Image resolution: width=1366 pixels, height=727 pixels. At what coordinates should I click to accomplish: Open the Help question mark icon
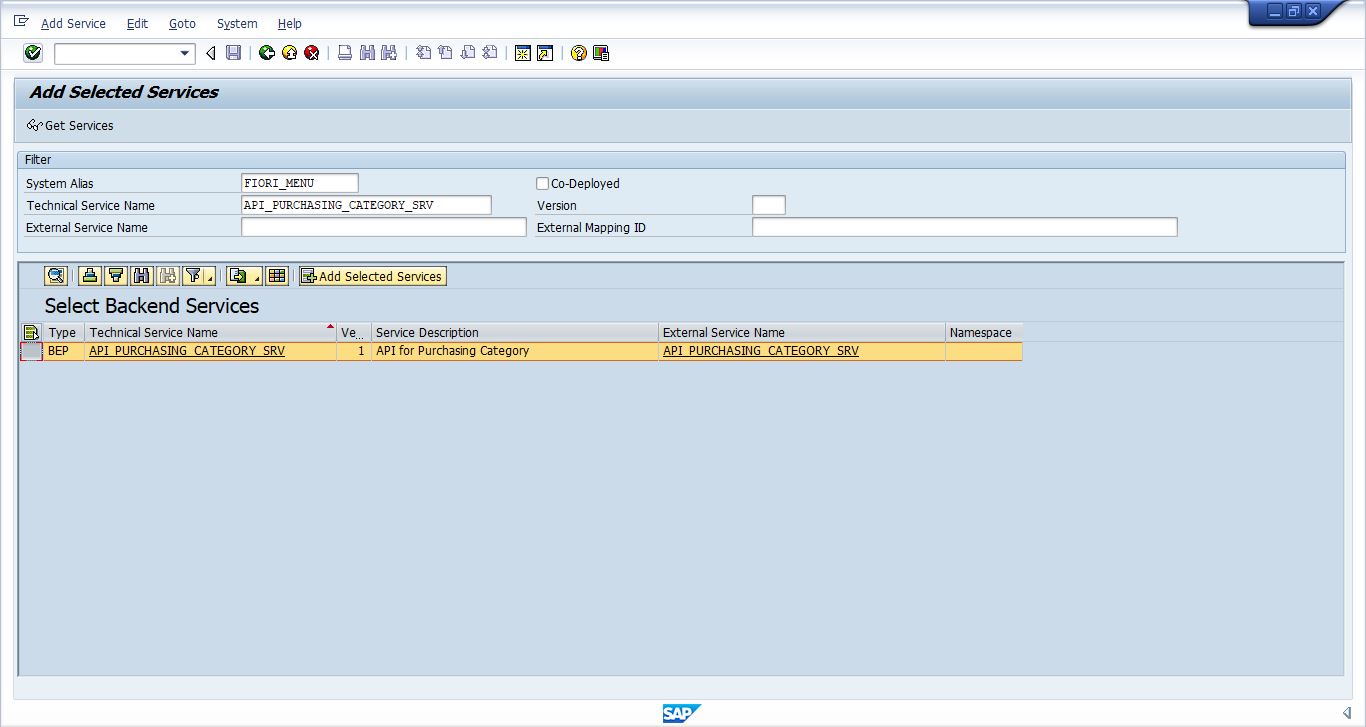tap(578, 53)
